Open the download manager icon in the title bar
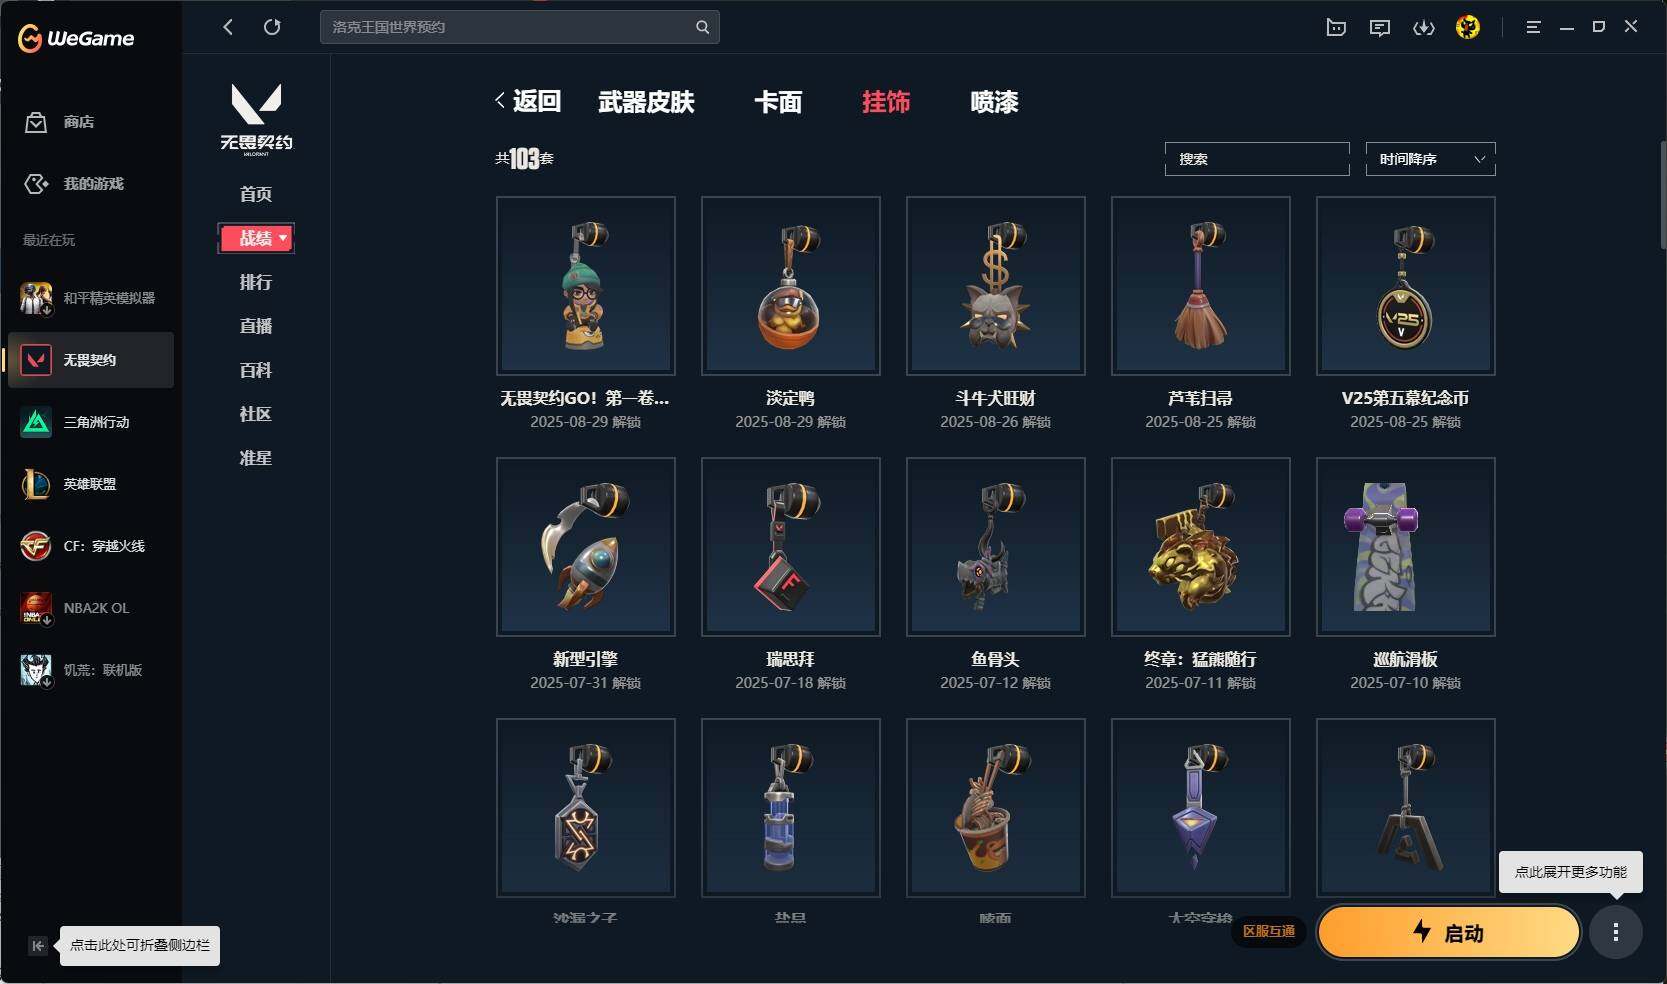Viewport: 1667px width, 984px height. point(1423,27)
